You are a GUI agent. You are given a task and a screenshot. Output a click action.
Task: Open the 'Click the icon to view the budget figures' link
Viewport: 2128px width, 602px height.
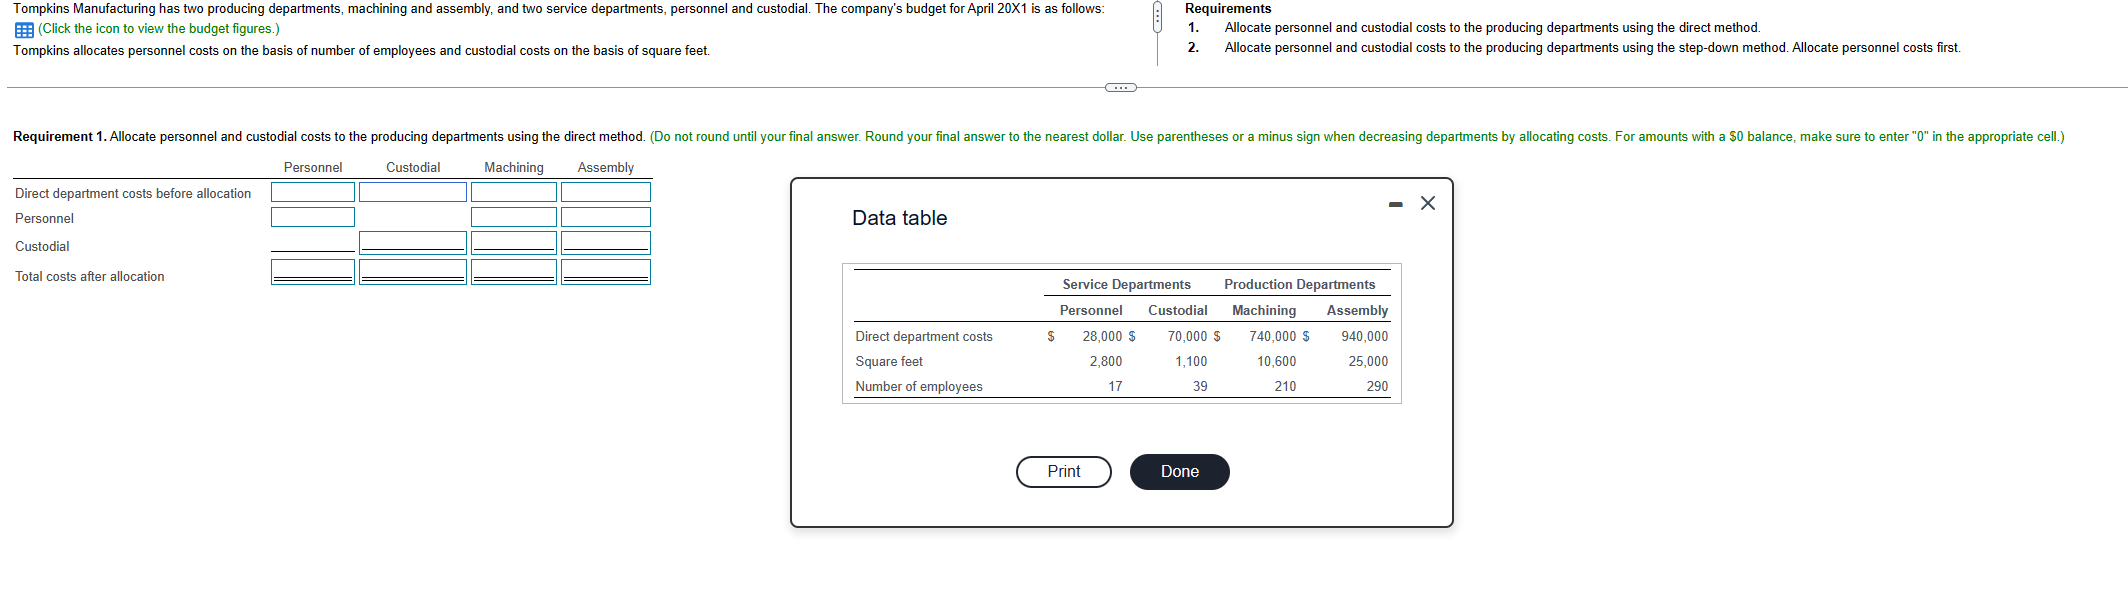click(x=159, y=29)
